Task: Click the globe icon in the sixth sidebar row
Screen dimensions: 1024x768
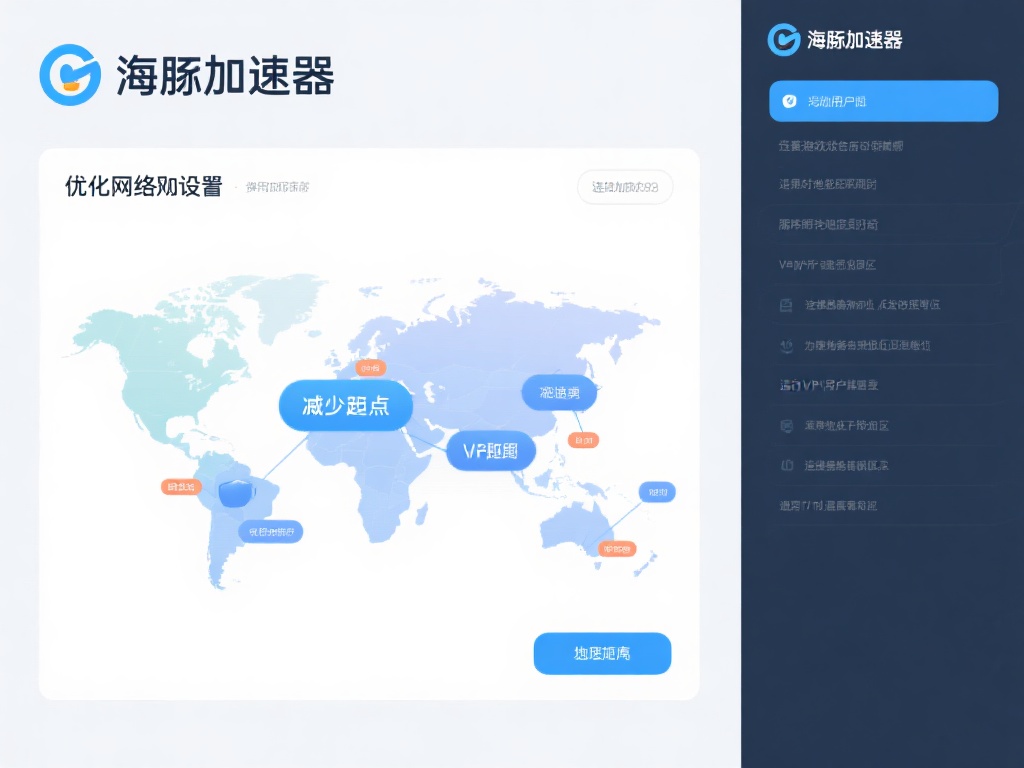Action: pyautogui.click(x=787, y=344)
